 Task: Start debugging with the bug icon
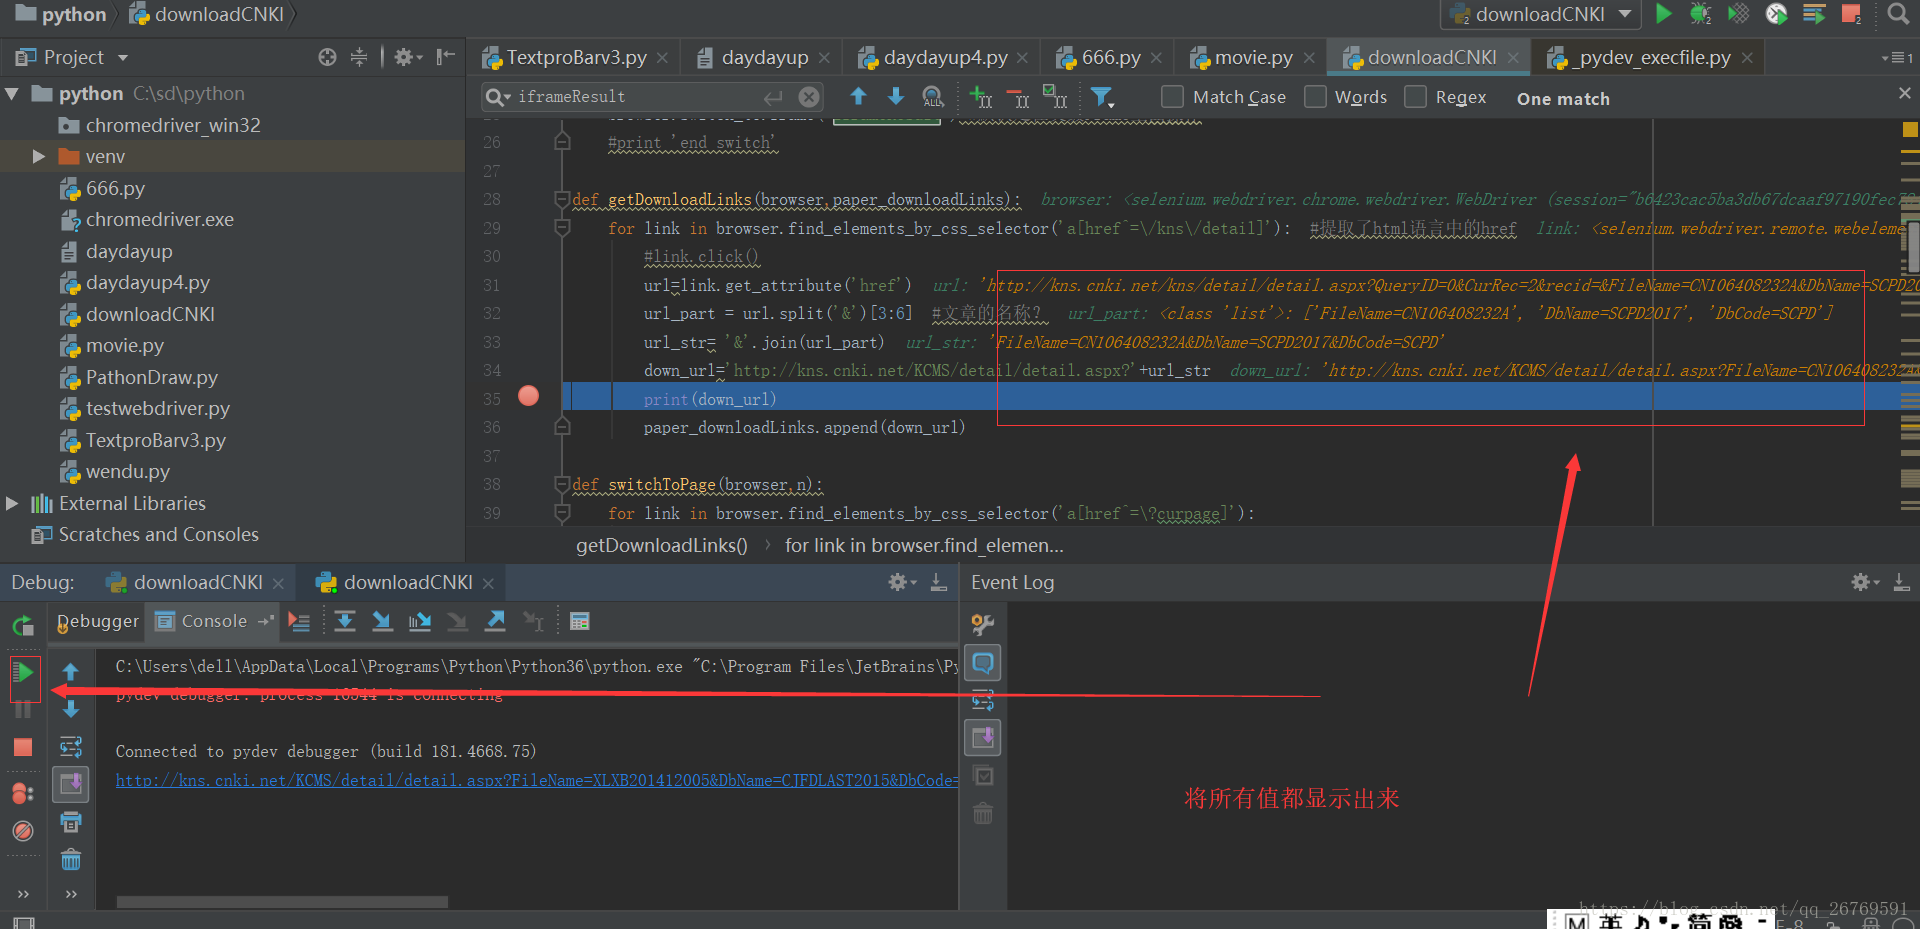tap(1700, 14)
